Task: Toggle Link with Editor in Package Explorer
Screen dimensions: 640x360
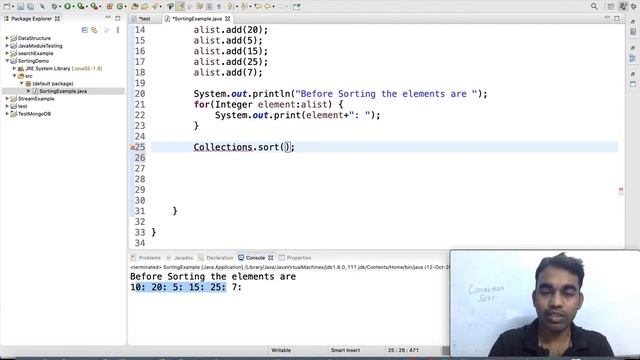Action: tap(94, 30)
